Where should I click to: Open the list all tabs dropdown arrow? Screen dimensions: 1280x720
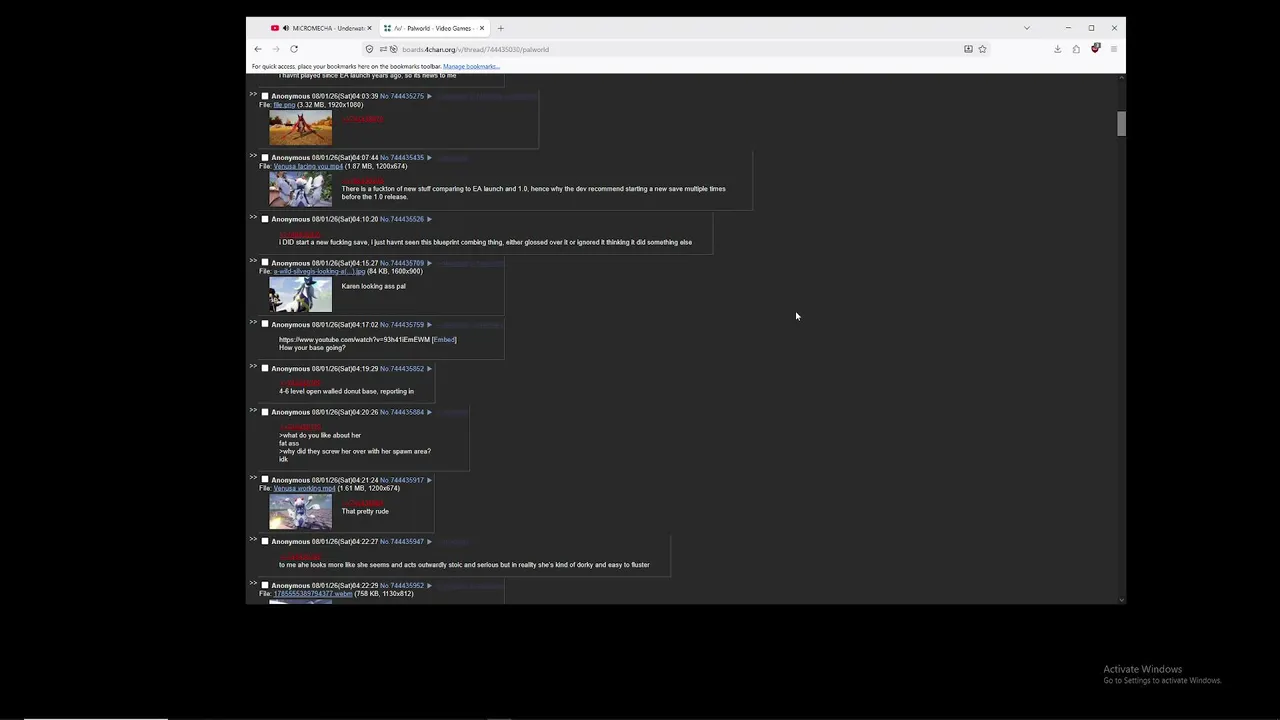click(x=1026, y=28)
